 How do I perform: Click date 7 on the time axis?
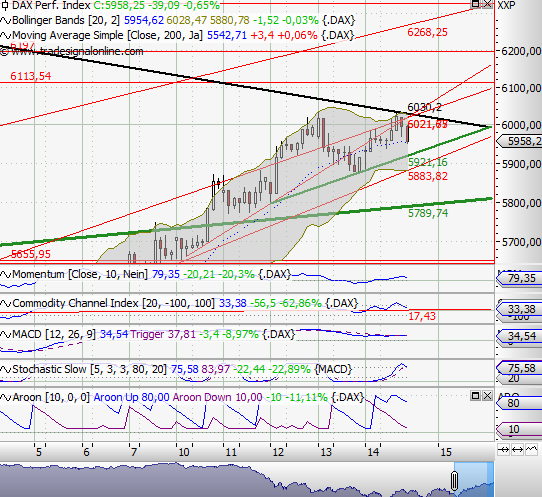[x=134, y=452]
